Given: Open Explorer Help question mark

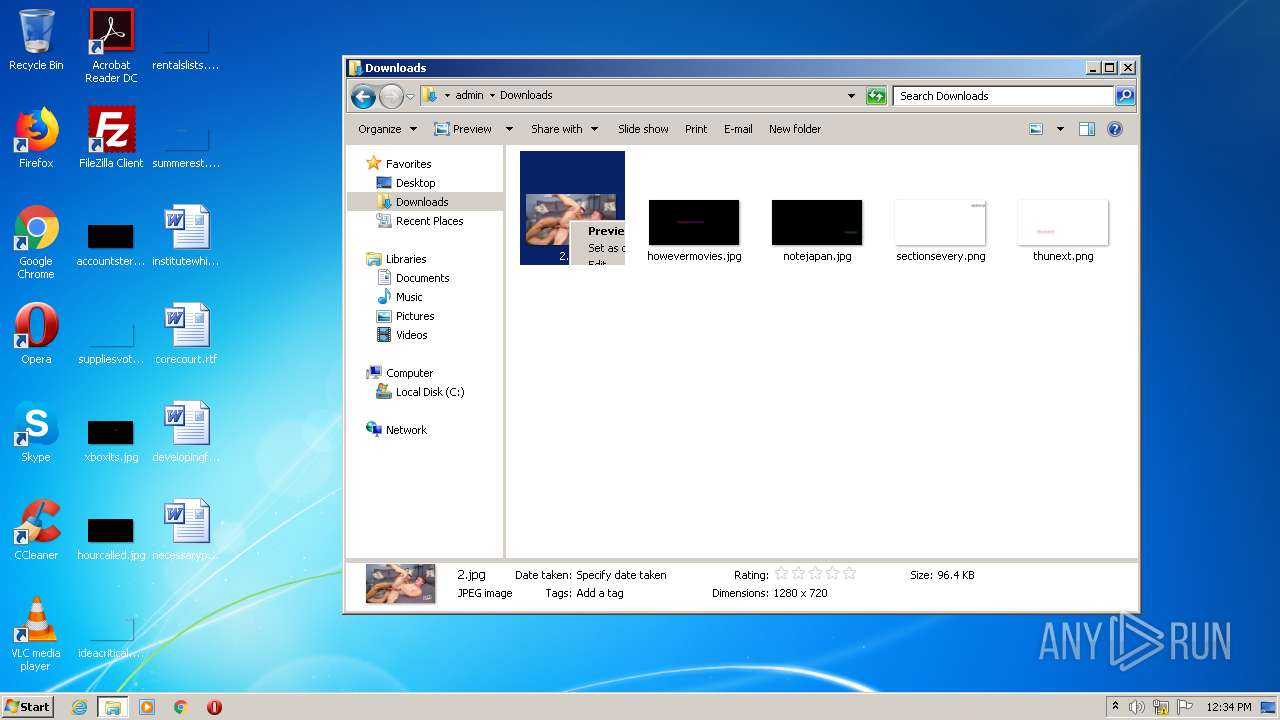Looking at the screenshot, I should pyautogui.click(x=1115, y=129).
